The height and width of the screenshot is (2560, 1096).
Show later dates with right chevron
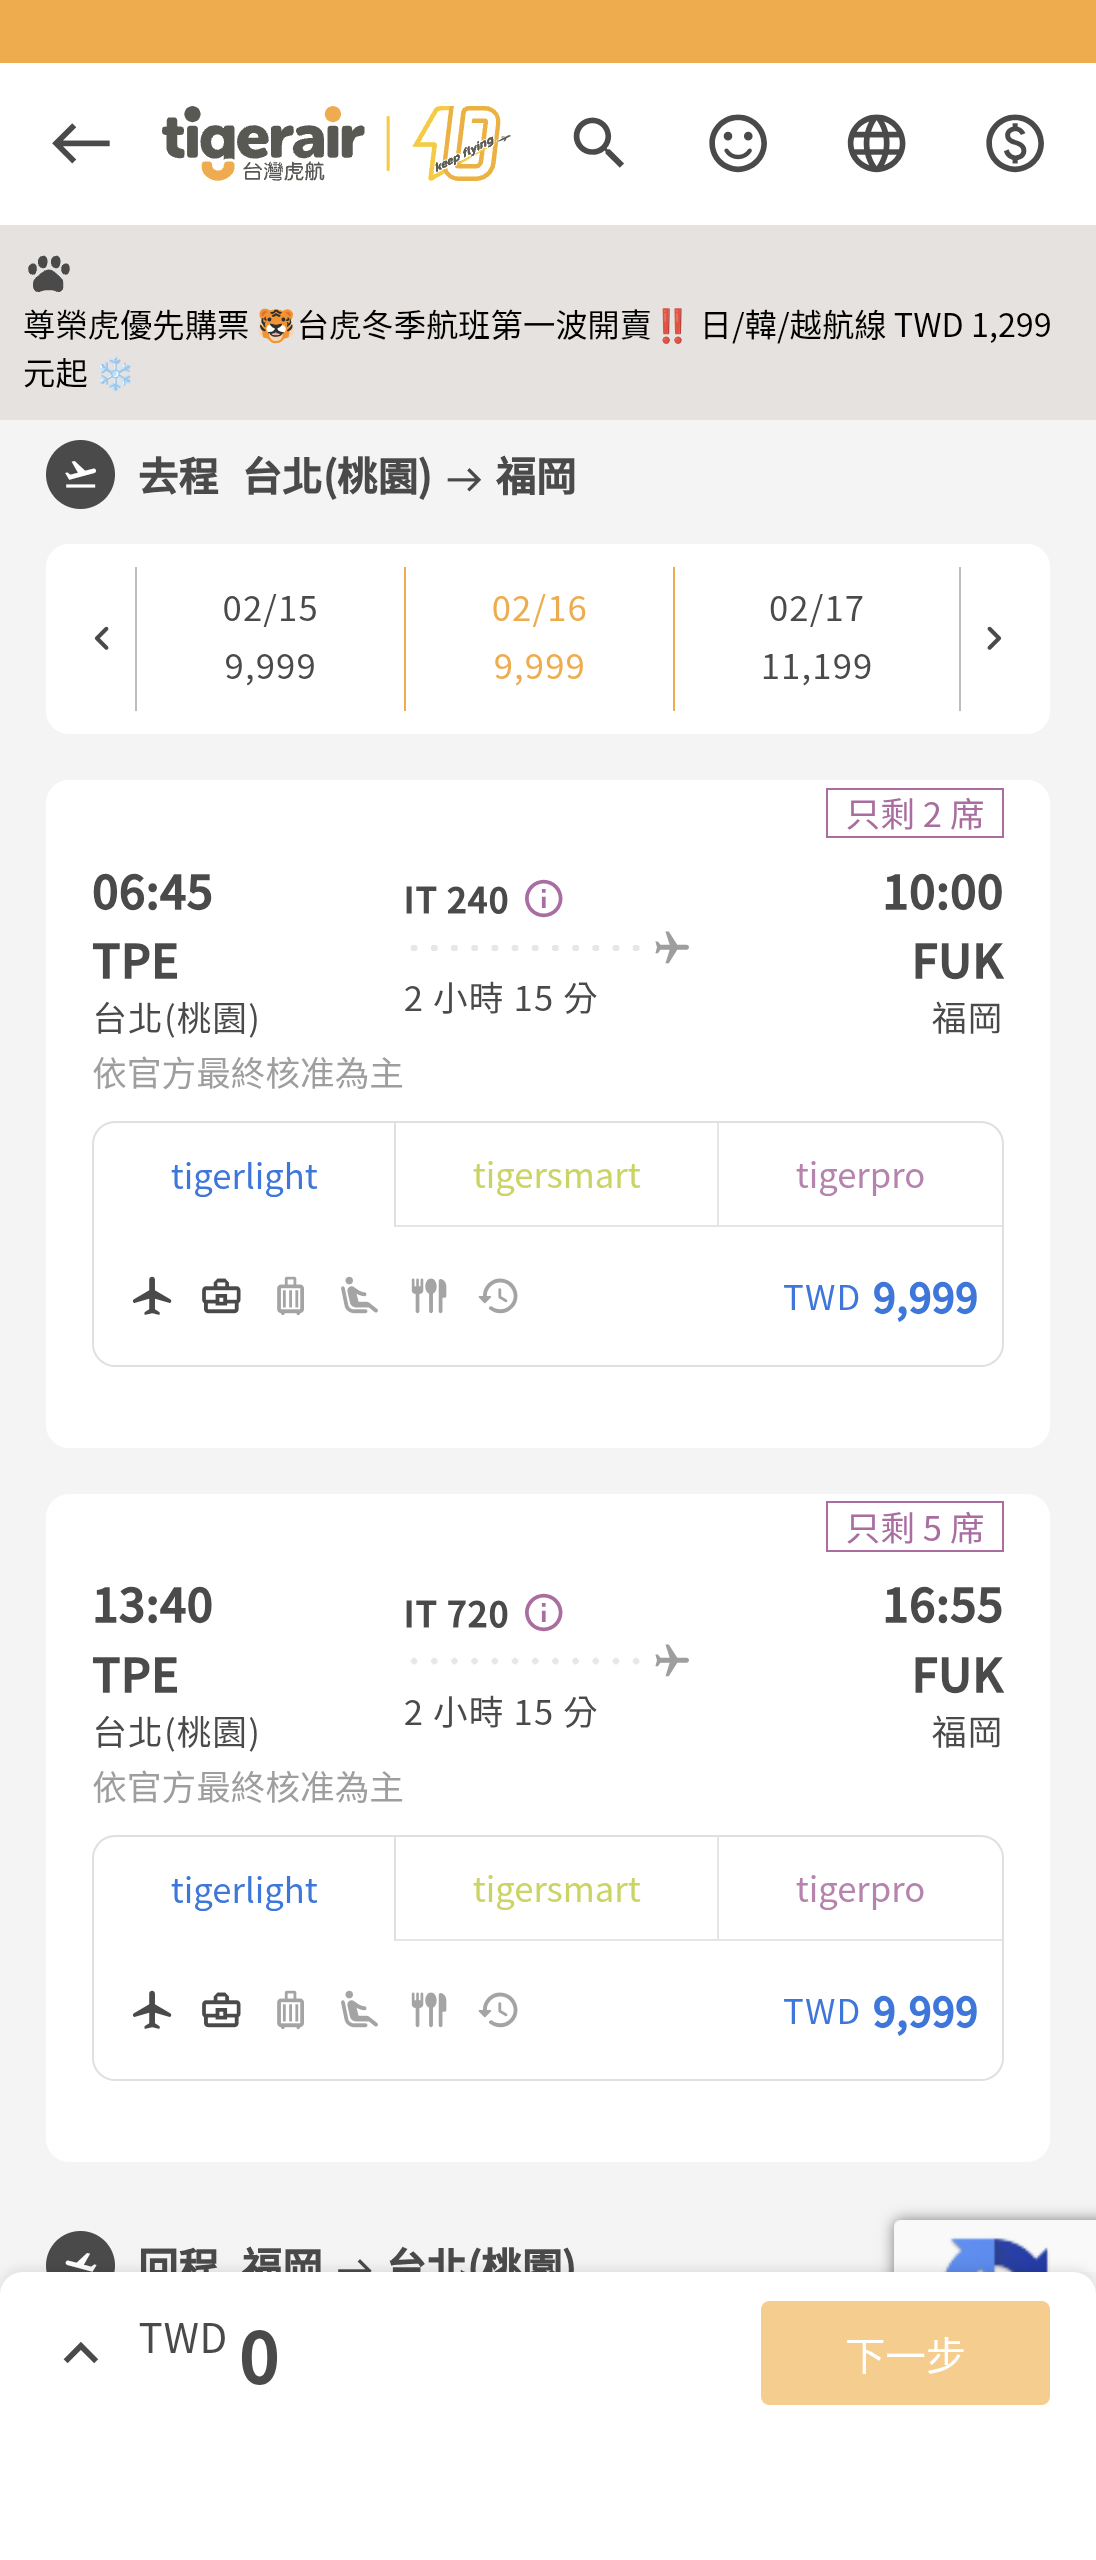[993, 639]
